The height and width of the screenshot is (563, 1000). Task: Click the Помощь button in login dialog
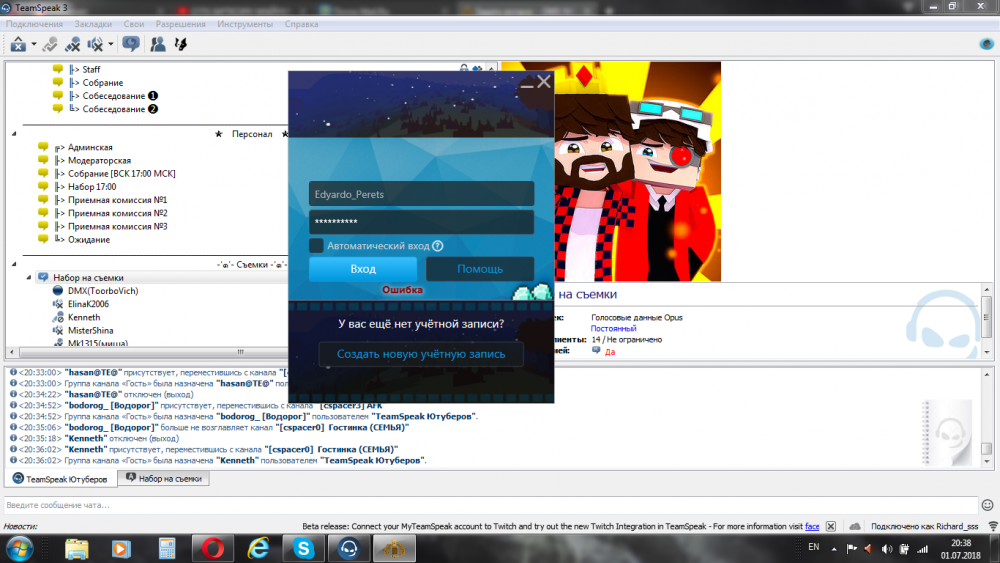coord(480,269)
